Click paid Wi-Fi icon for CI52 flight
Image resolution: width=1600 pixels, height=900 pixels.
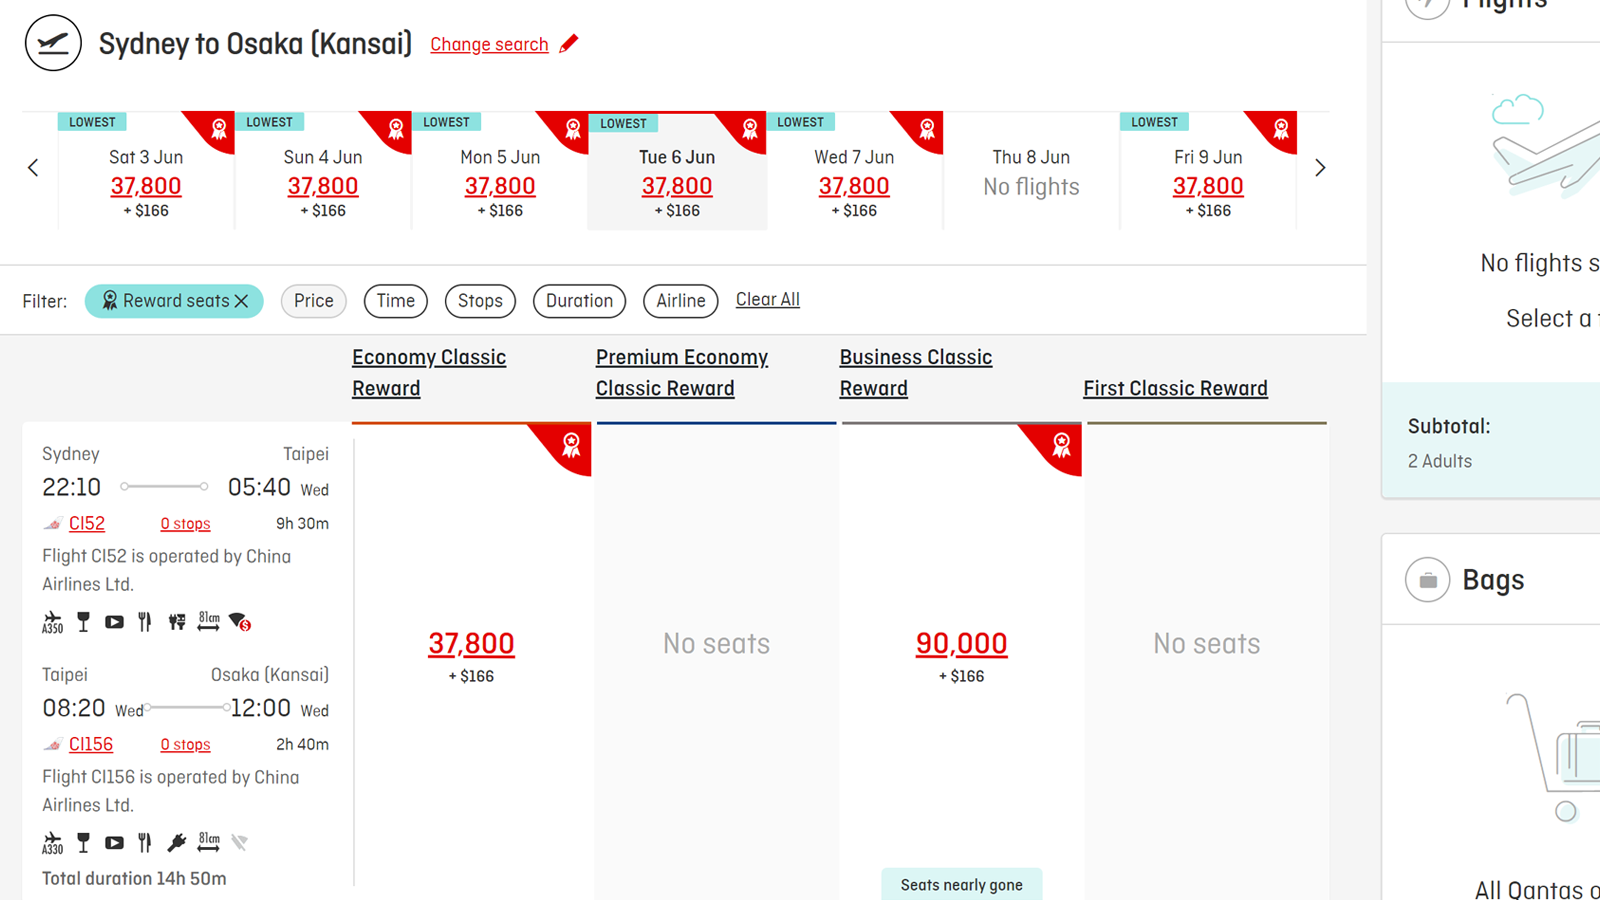(240, 622)
